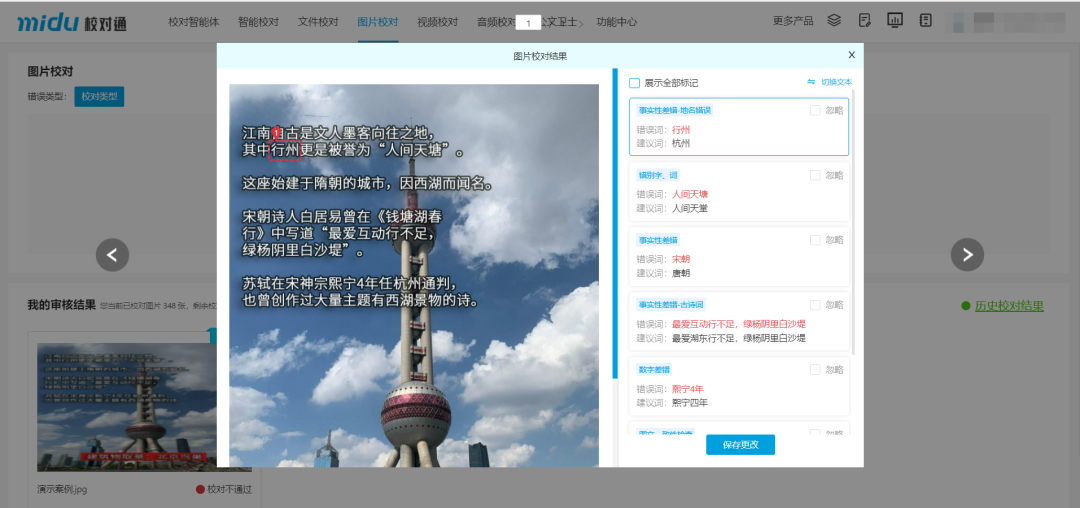The height and width of the screenshot is (508, 1080).
Task: Click the document list icon in header
Action: coord(925,20)
